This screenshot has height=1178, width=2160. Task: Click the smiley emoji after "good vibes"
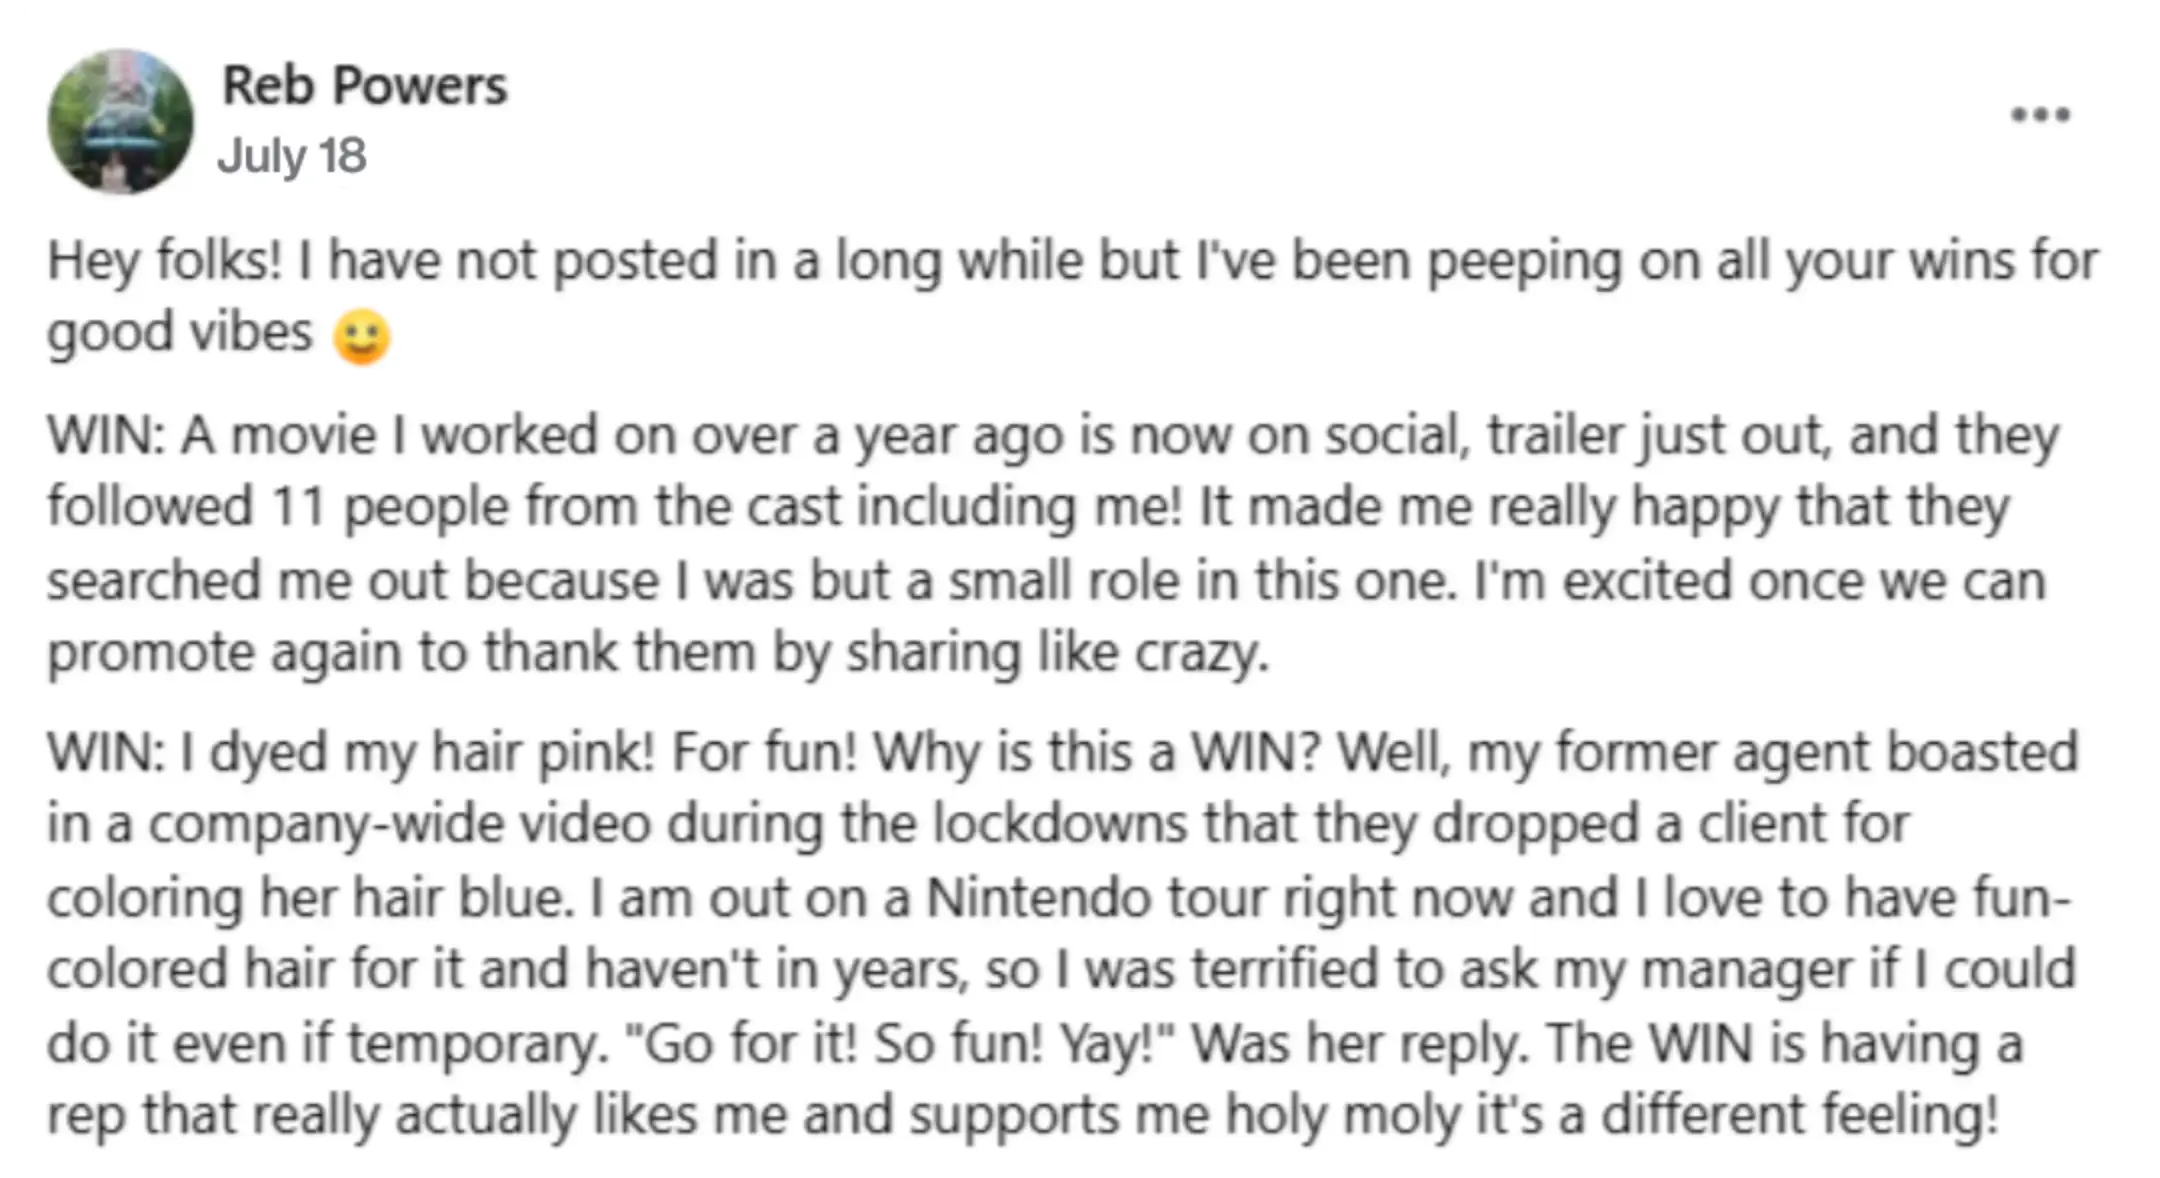click(361, 338)
